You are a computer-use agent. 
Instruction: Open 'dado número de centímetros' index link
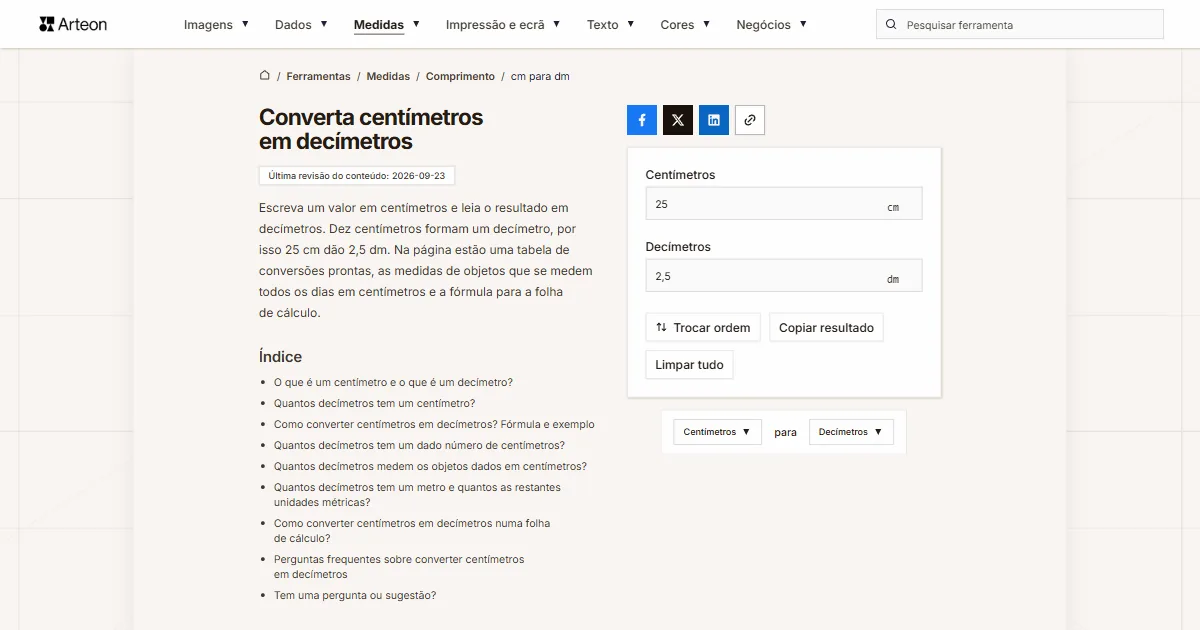[x=419, y=445]
